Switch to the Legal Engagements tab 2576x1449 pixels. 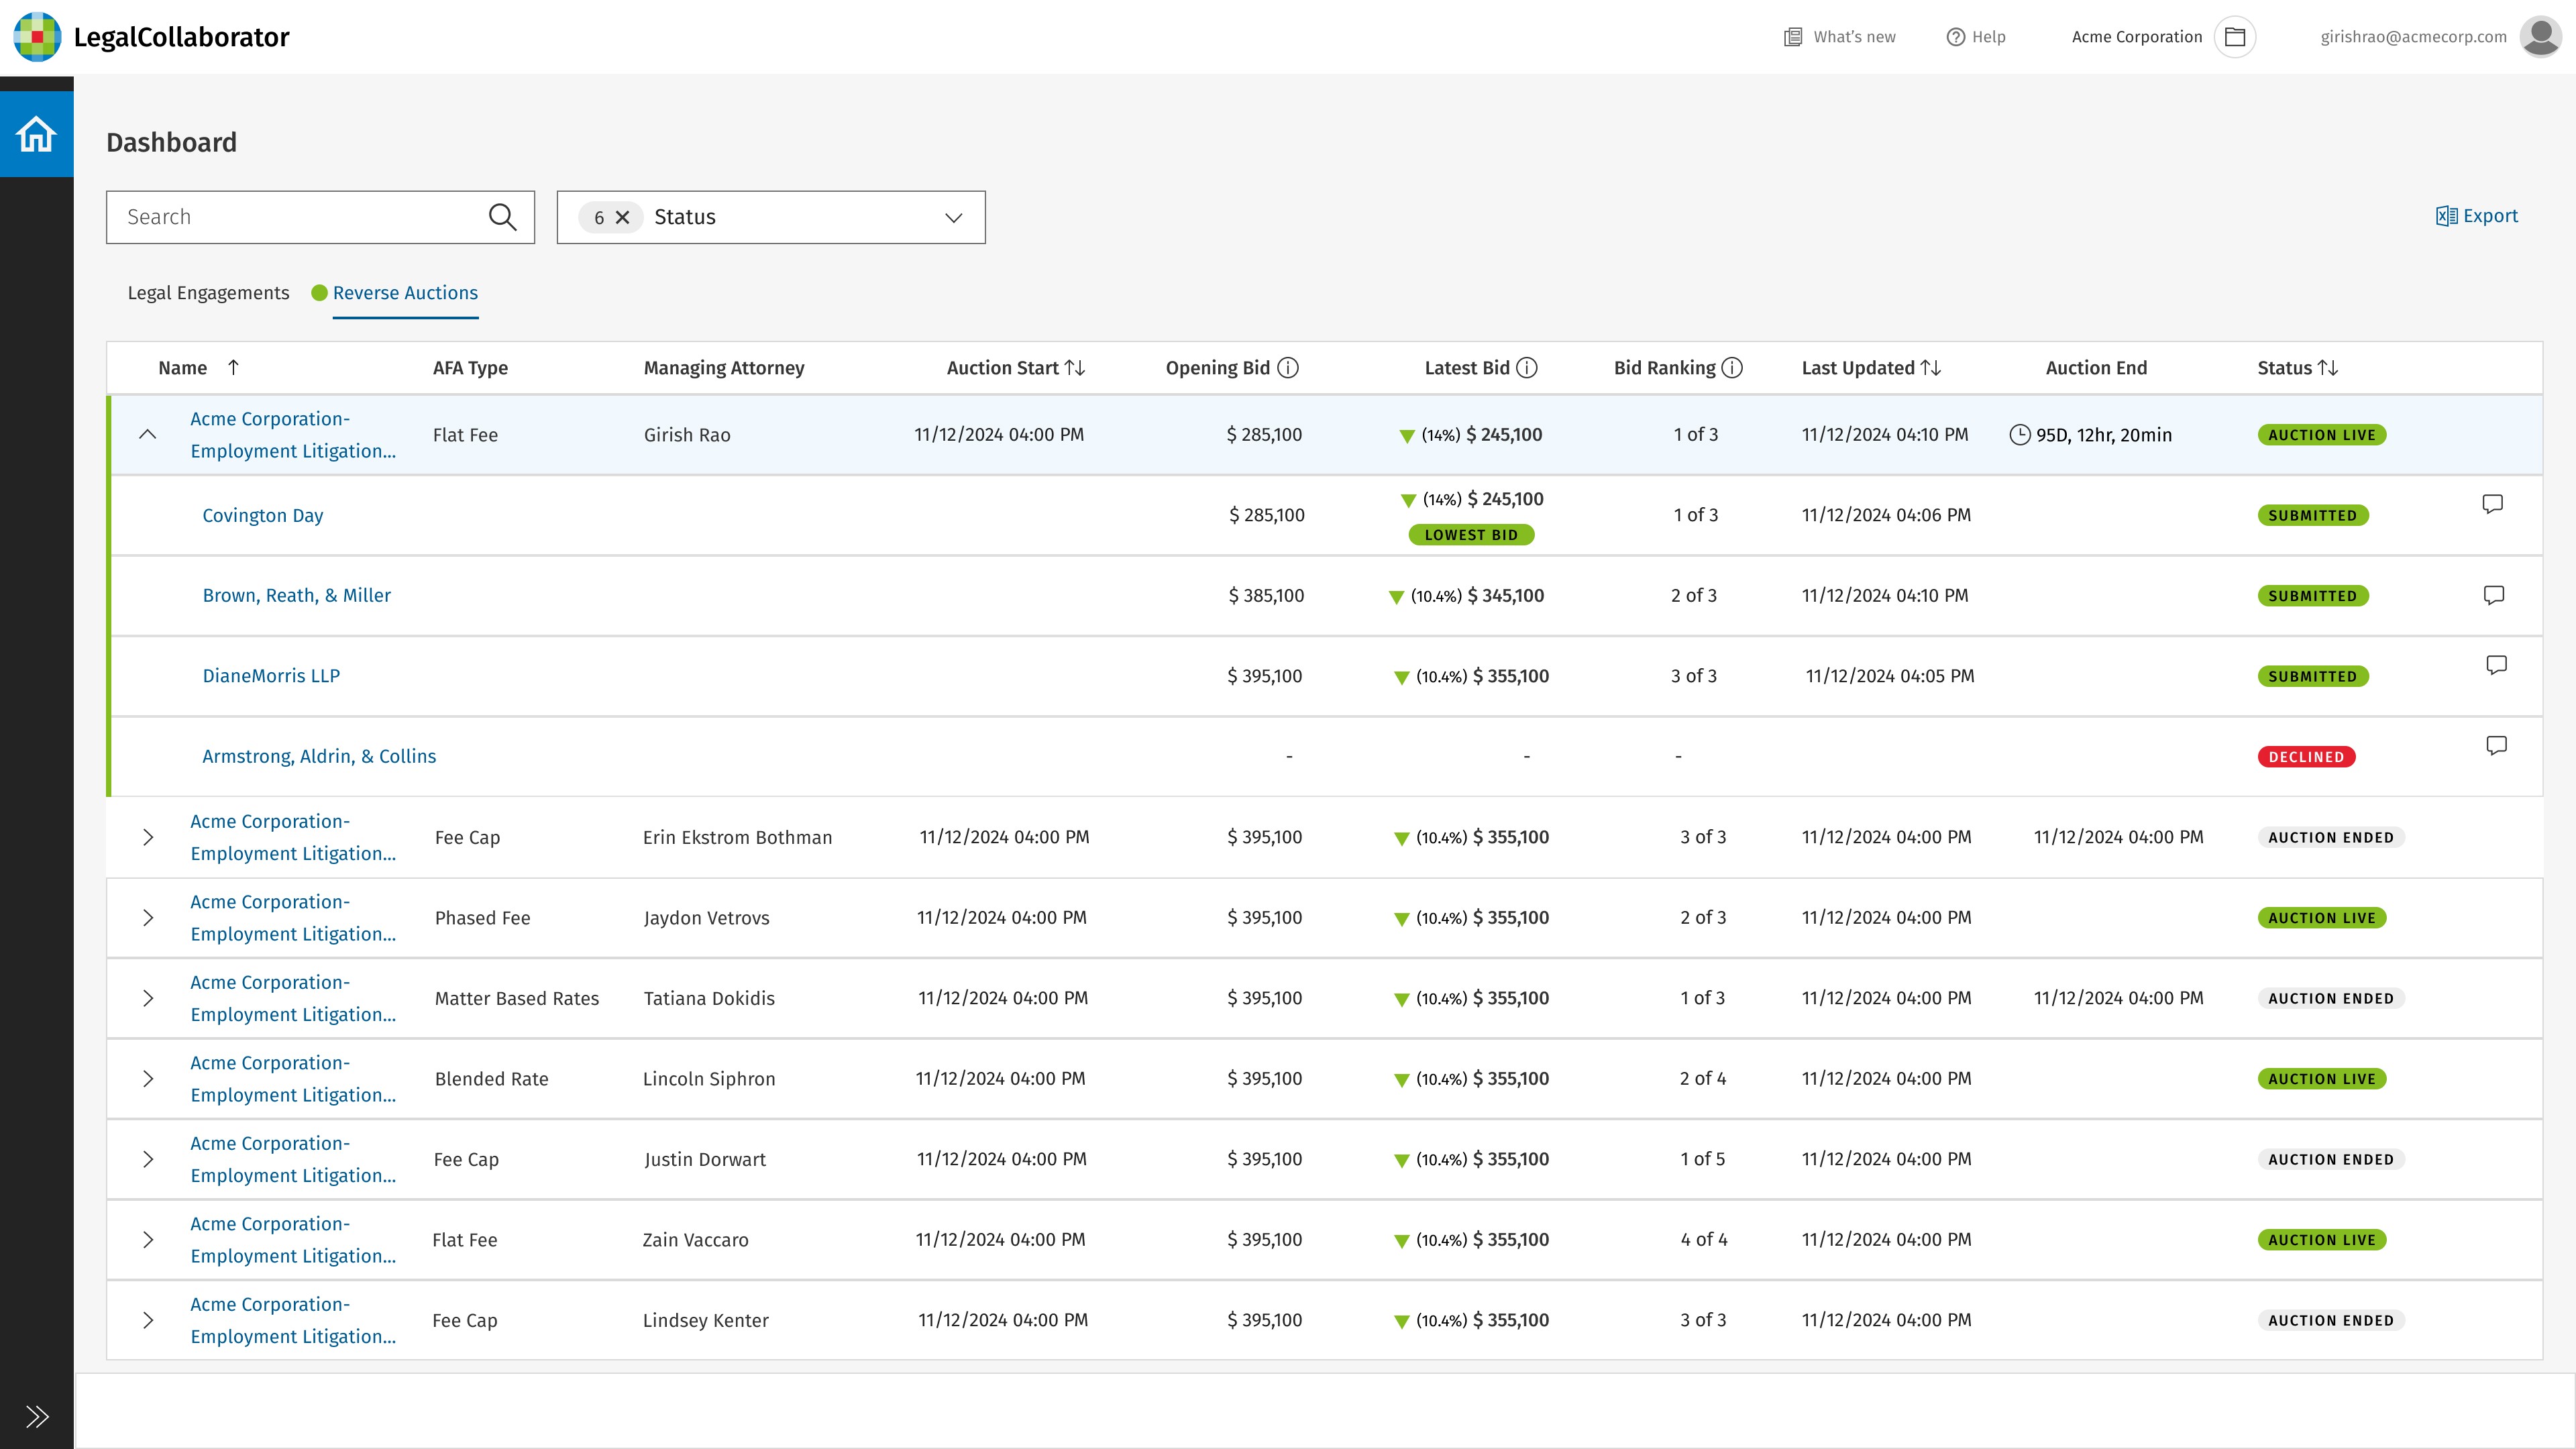(208, 293)
